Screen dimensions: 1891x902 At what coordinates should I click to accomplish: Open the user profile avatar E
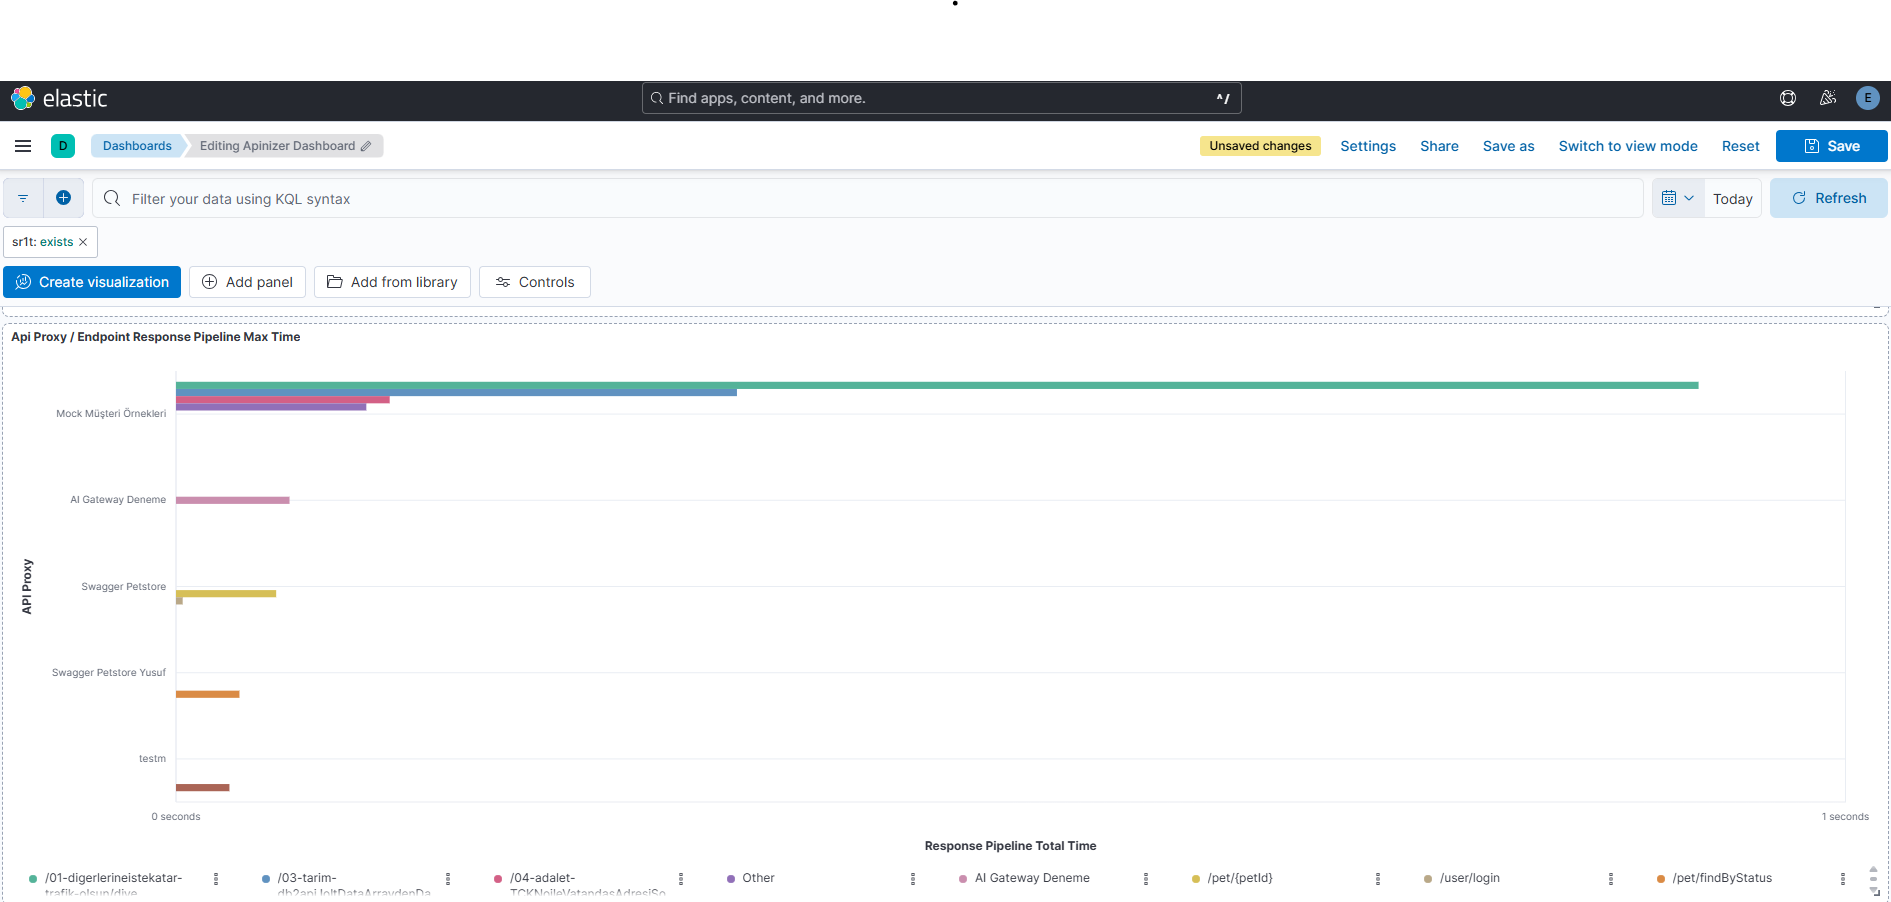(1868, 98)
